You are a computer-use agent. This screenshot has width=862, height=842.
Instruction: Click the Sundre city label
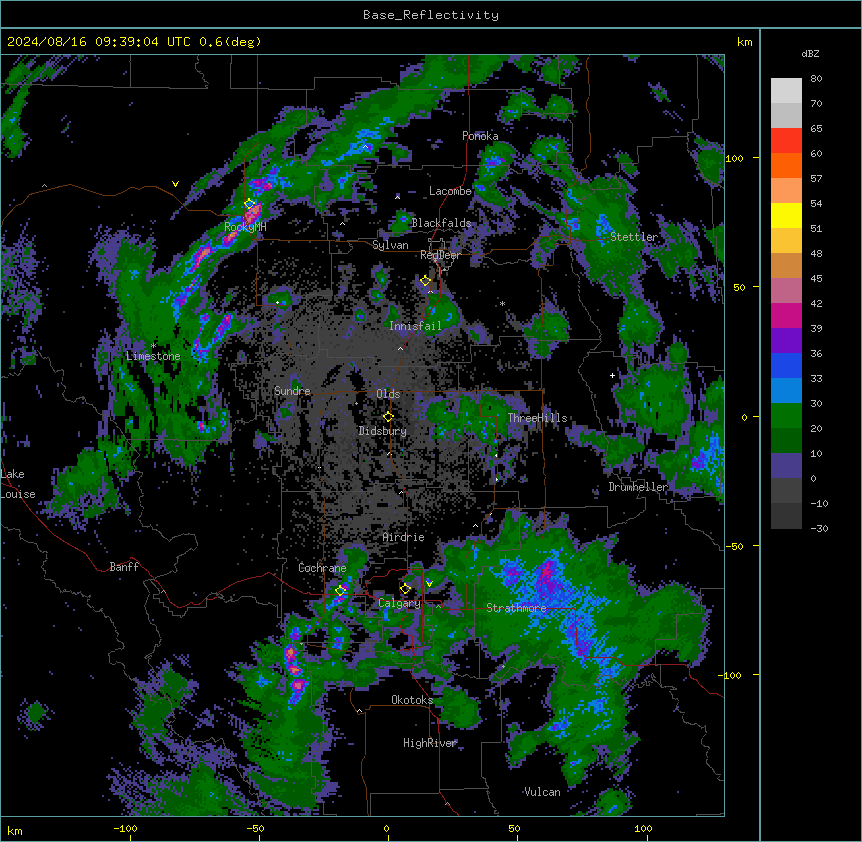tap(292, 391)
